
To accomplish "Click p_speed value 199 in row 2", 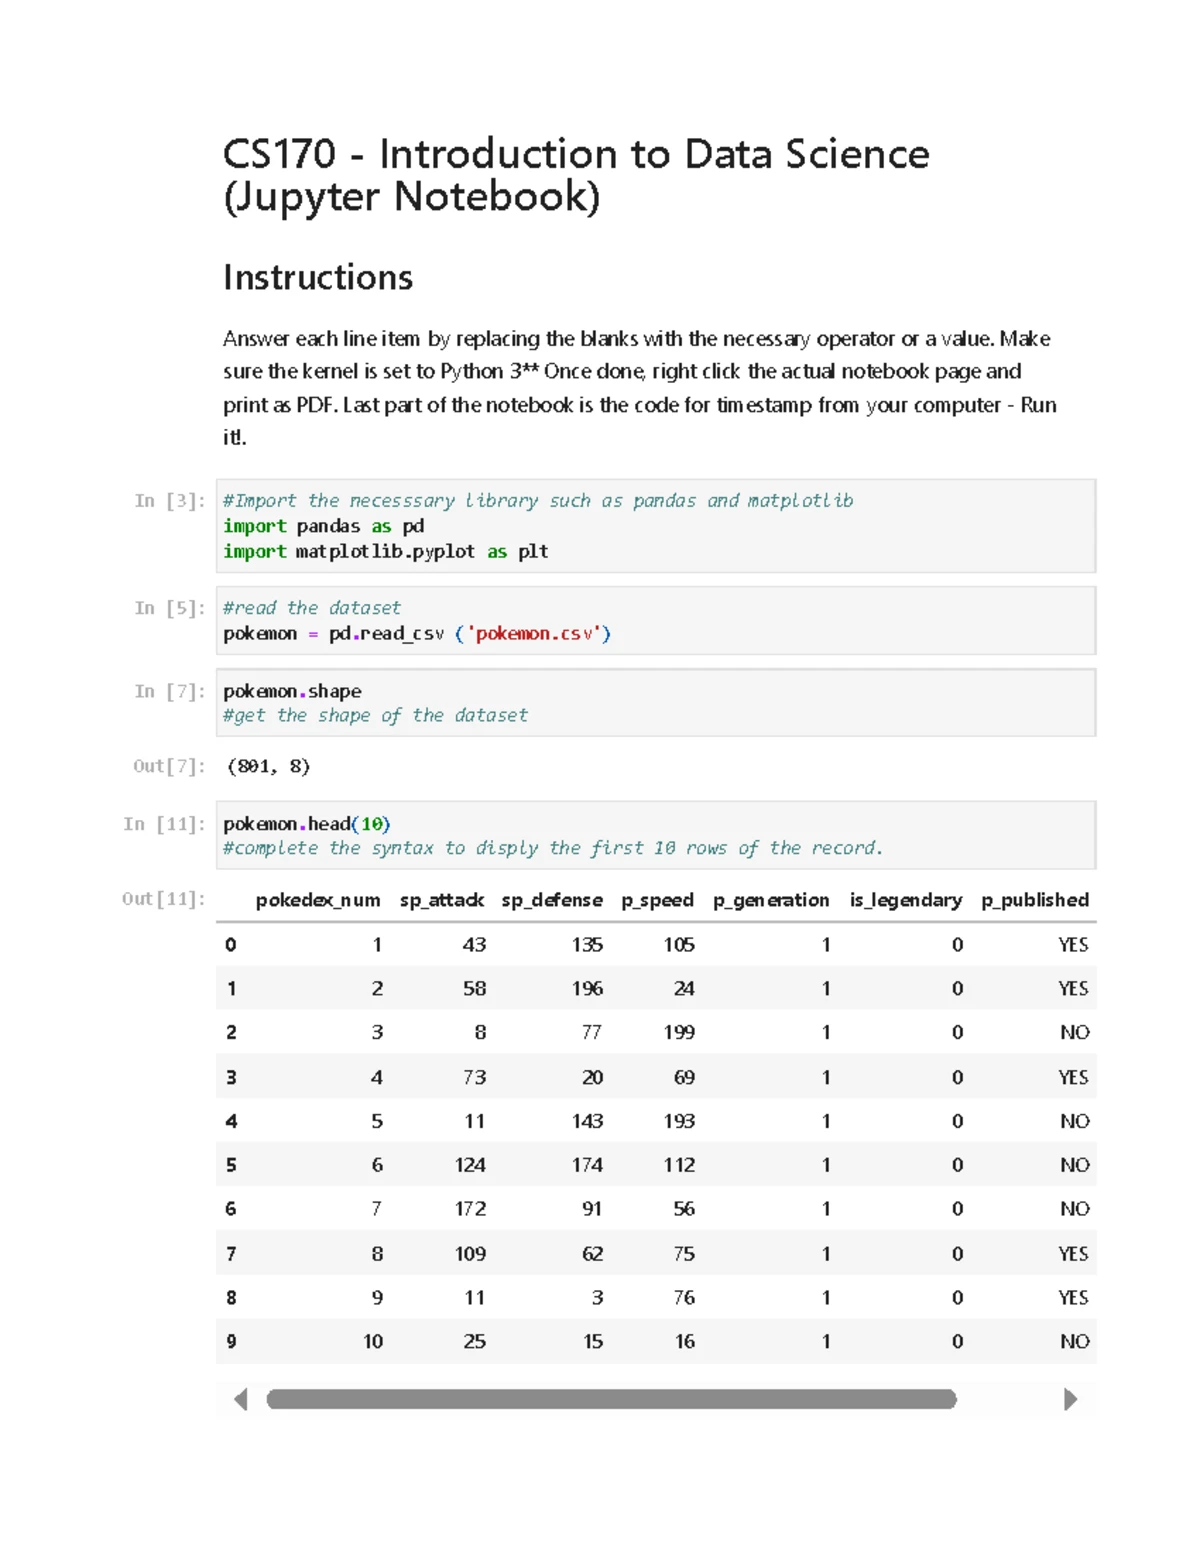I will [679, 1033].
